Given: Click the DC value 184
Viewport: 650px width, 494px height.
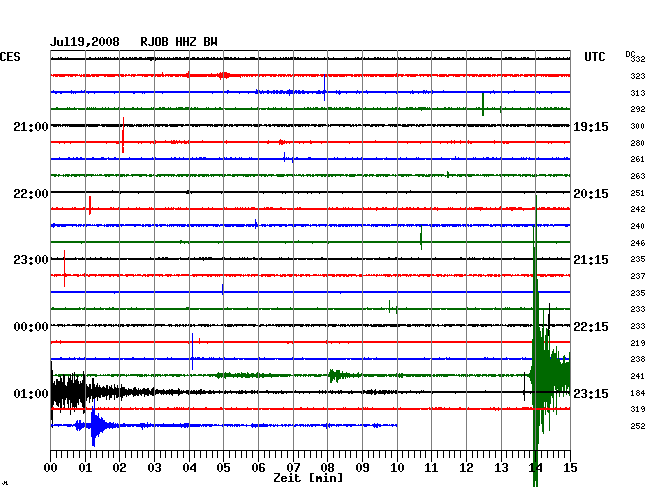Looking at the screenshot, I should pyautogui.click(x=638, y=393).
